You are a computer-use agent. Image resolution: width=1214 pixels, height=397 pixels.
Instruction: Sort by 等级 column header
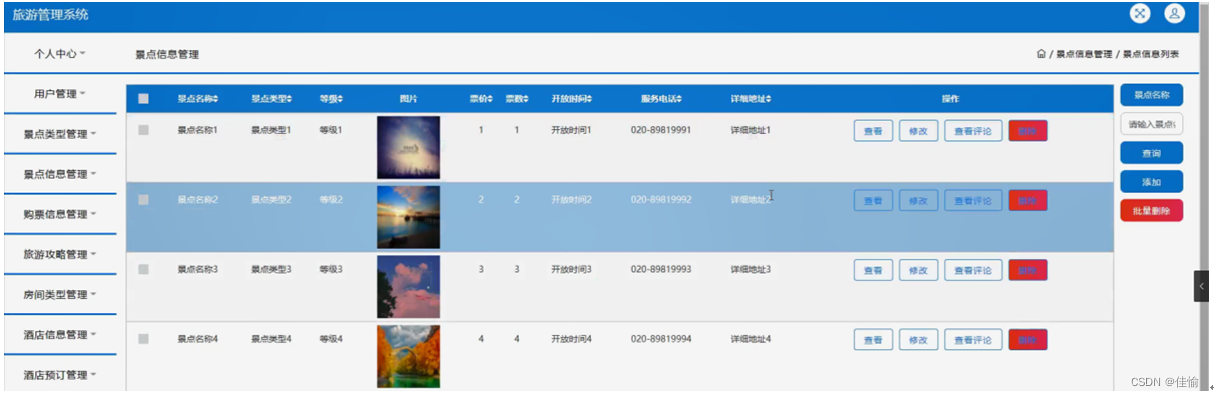(x=331, y=99)
